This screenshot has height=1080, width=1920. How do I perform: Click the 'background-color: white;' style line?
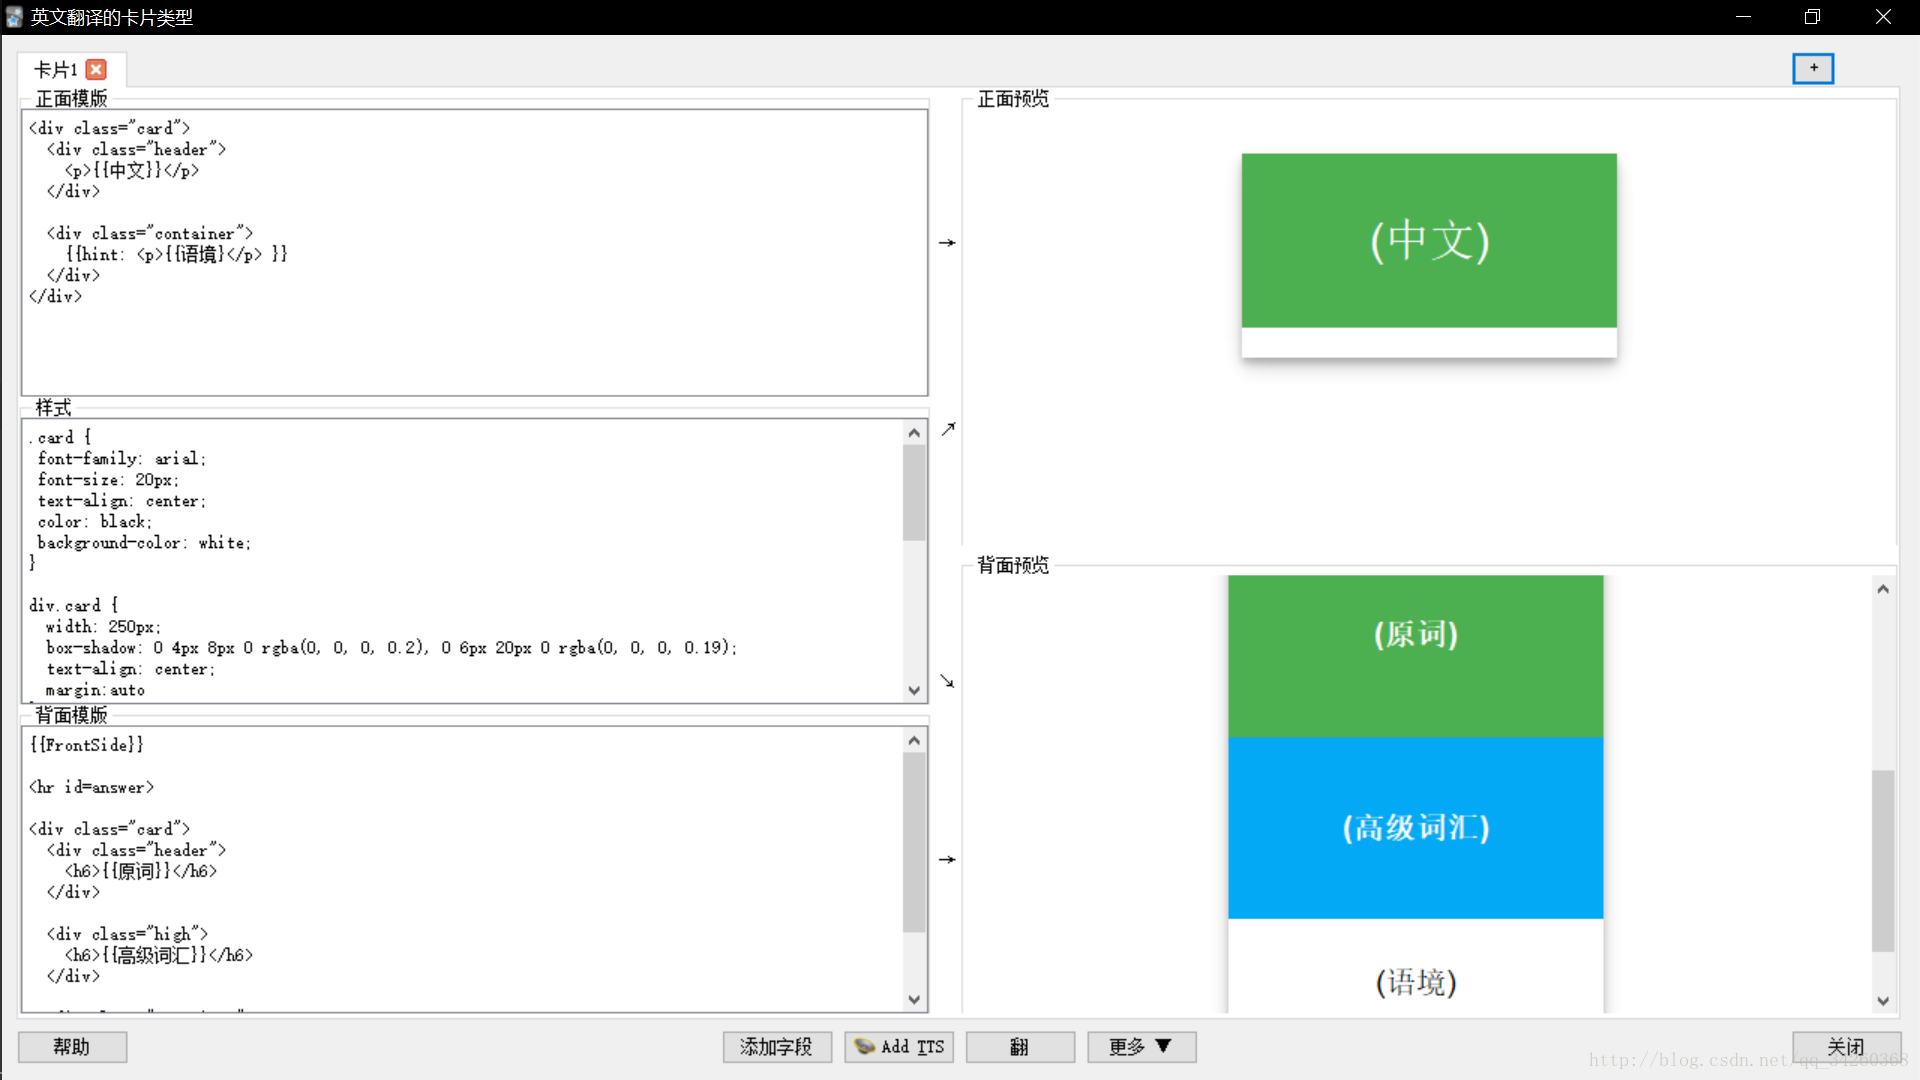pyautogui.click(x=144, y=543)
